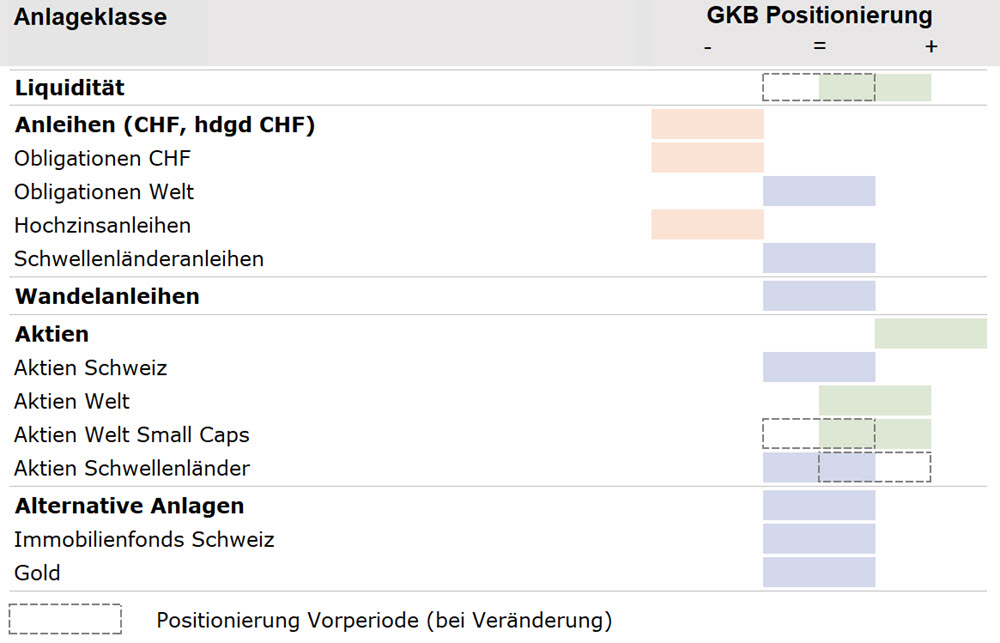This screenshot has height=643, width=1000.
Task: Click the blue bar for Immobilienfonds Schweiz
Action: [819, 539]
